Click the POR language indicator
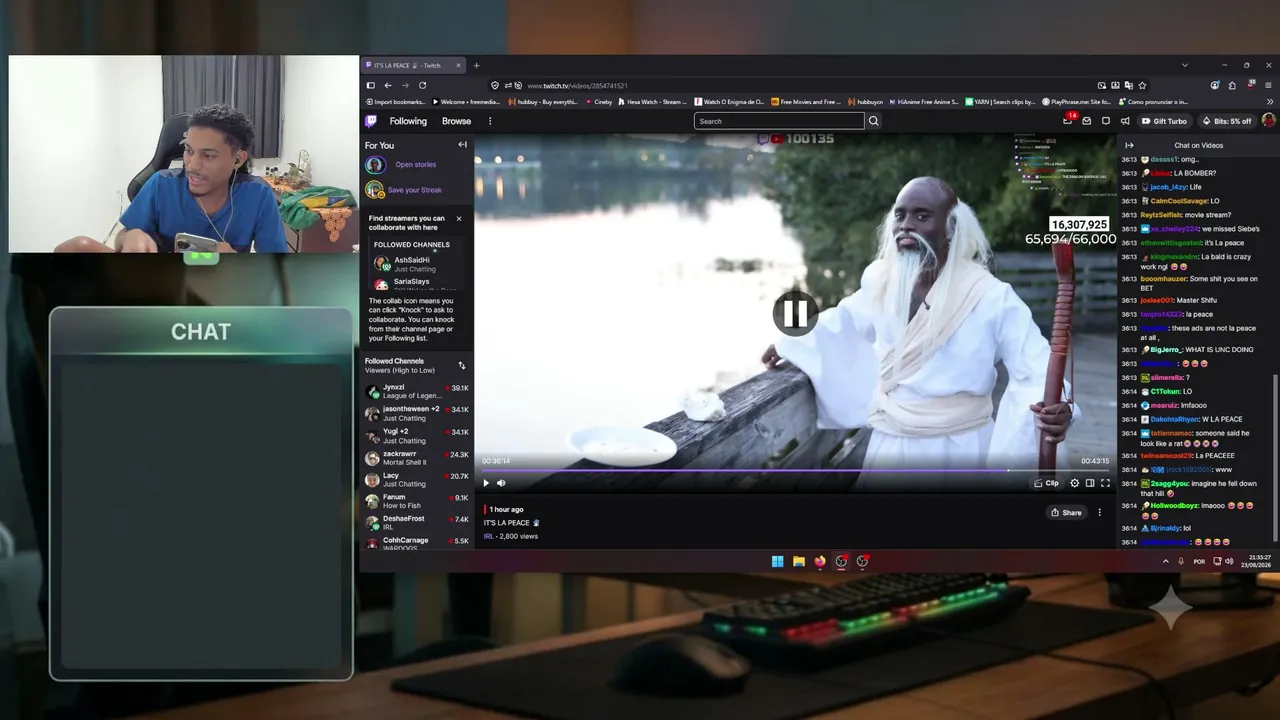1280x720 pixels. pos(1199,561)
